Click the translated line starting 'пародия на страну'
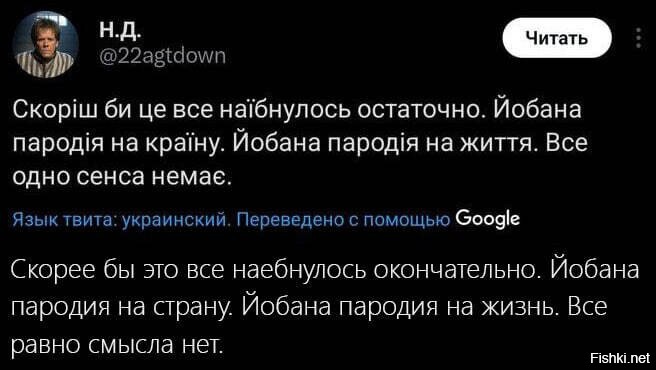656x370 pixels. tap(309, 309)
